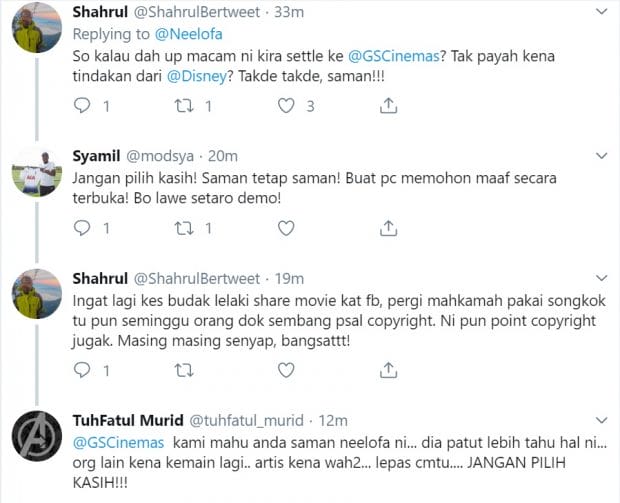Share Syamil's tweet
This screenshot has height=503, width=620.
pos(389,228)
